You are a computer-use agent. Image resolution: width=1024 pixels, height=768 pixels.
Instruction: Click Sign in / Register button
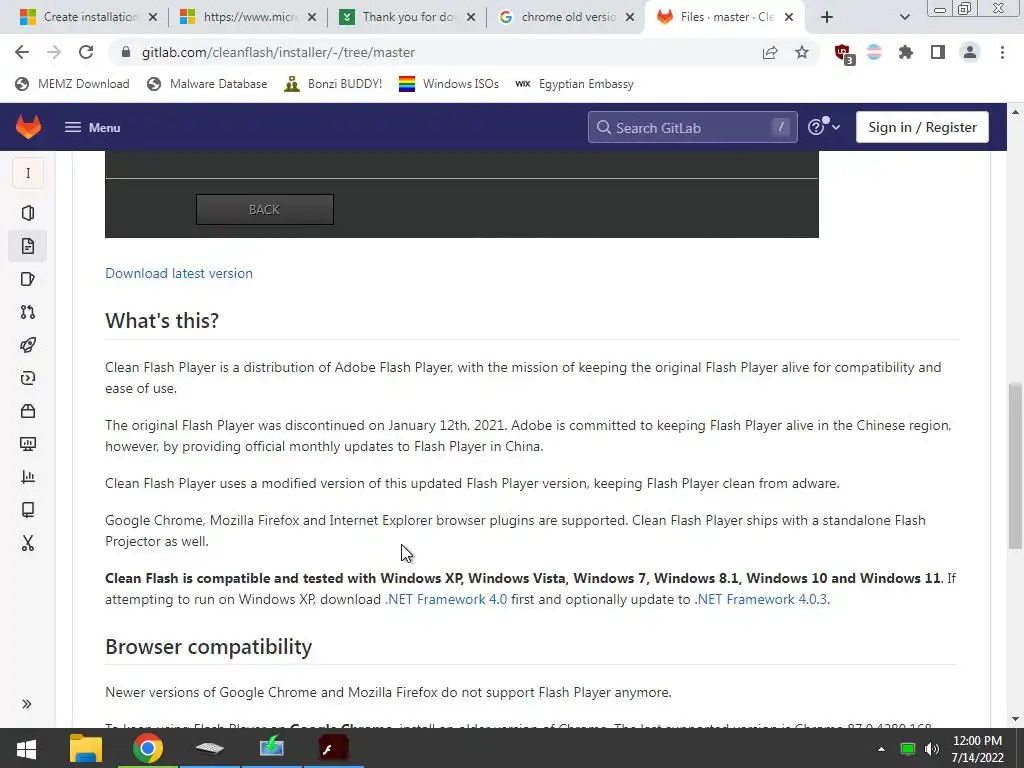pos(922,127)
